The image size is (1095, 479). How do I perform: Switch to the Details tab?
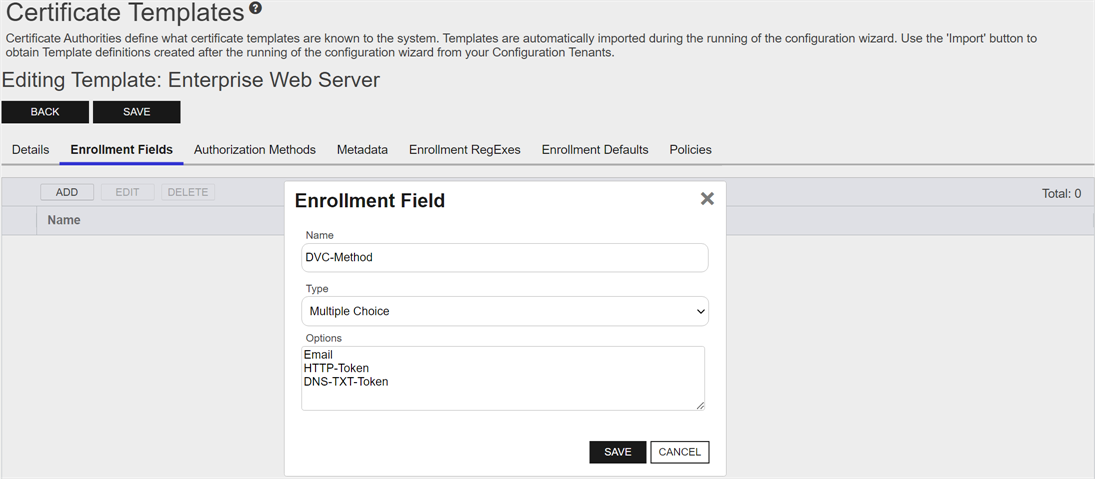point(30,150)
